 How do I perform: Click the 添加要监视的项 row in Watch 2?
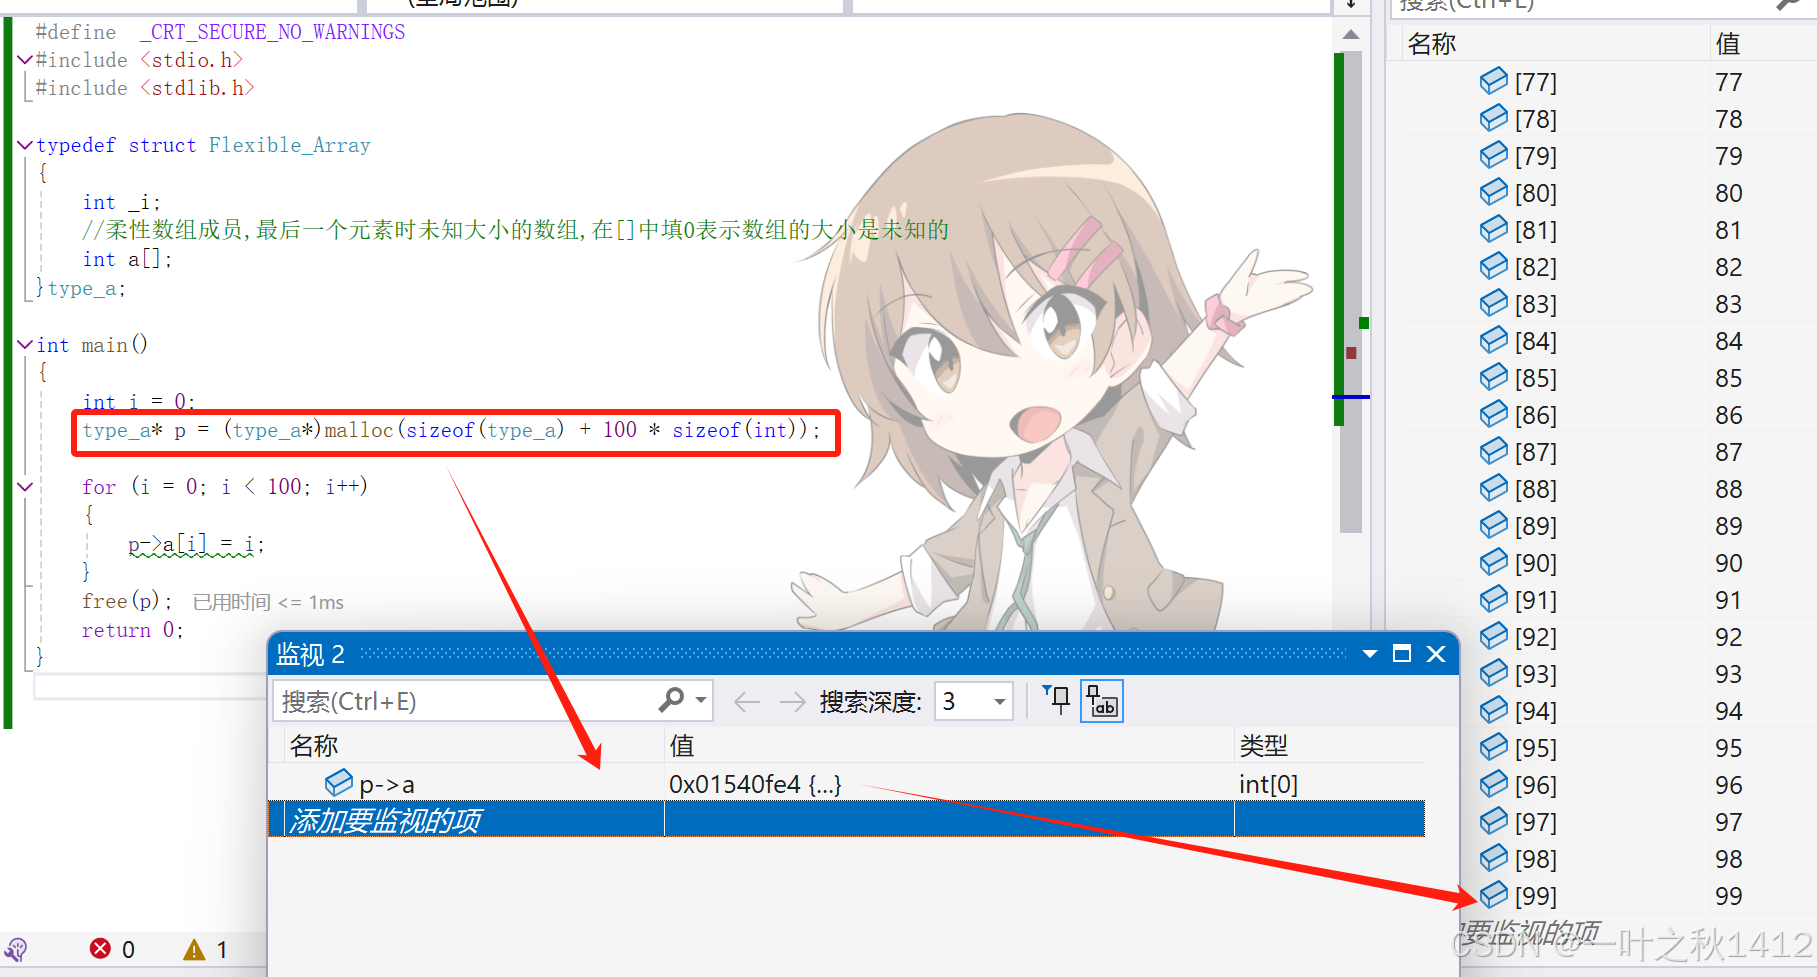pyautogui.click(x=846, y=819)
